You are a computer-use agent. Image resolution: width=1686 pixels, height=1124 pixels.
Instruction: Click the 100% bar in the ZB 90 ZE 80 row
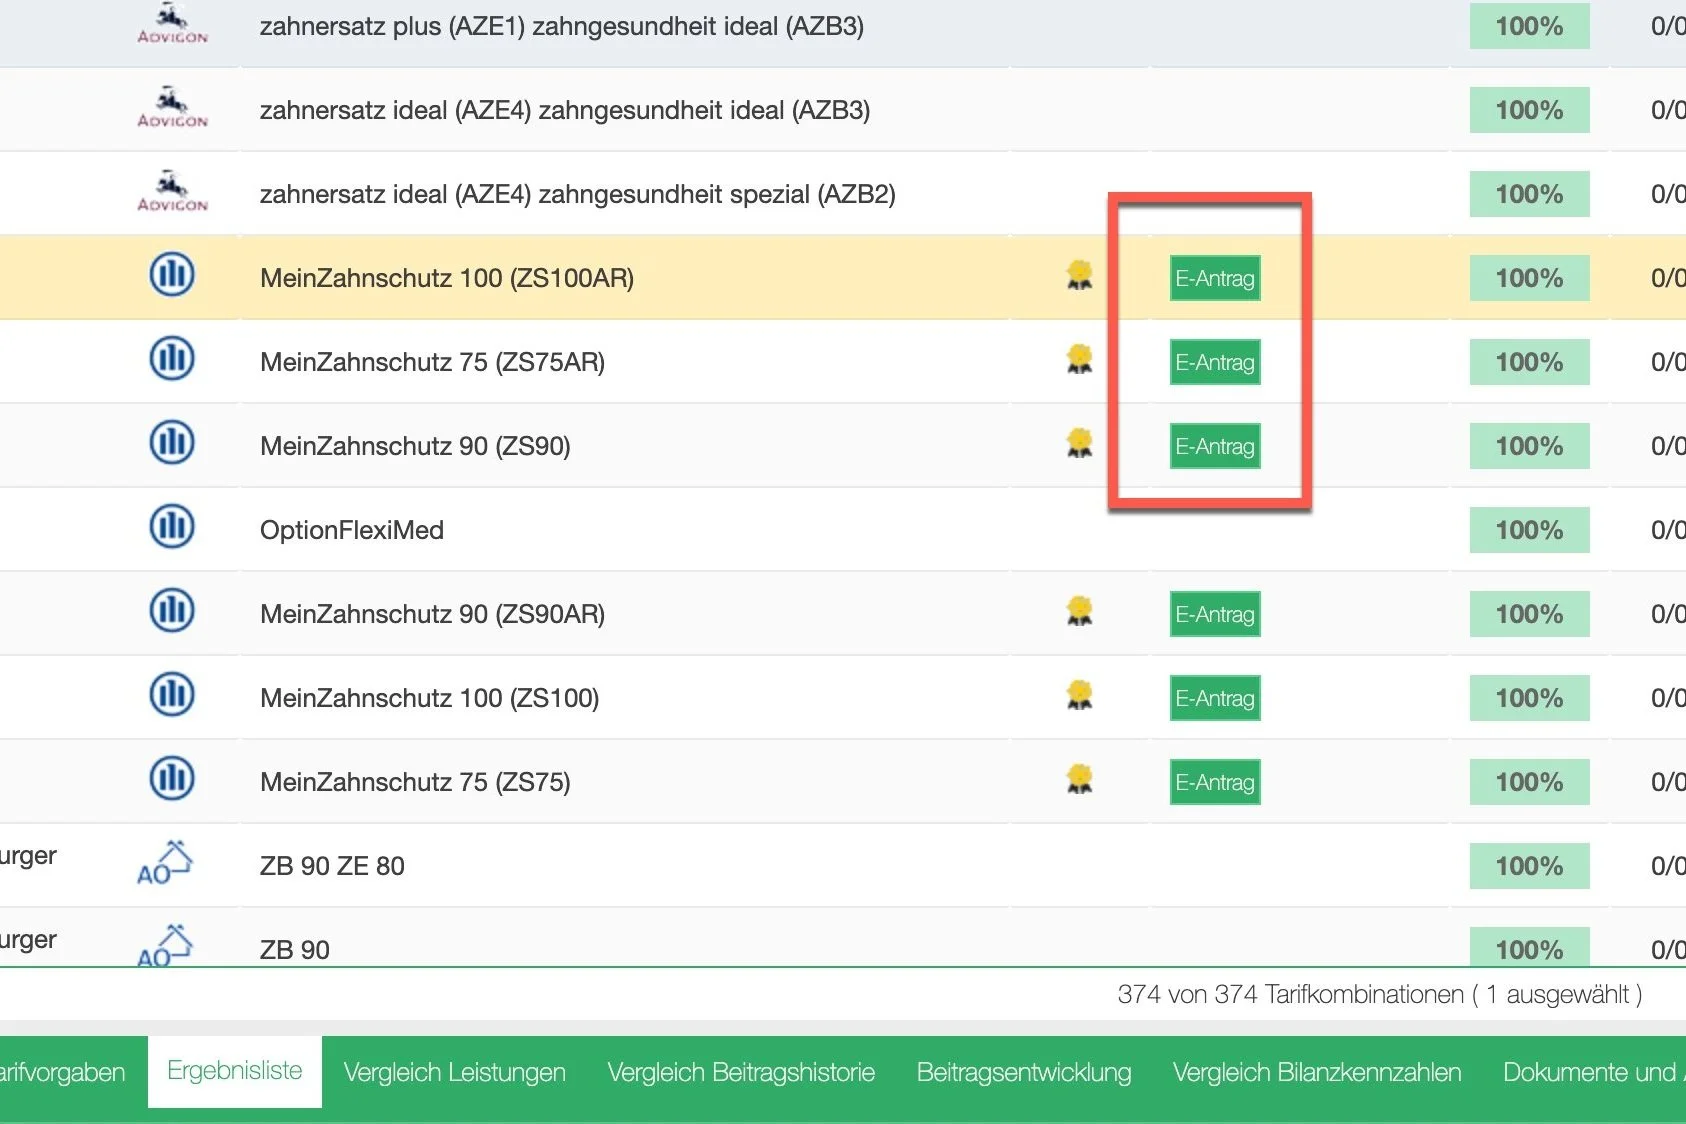1529,866
